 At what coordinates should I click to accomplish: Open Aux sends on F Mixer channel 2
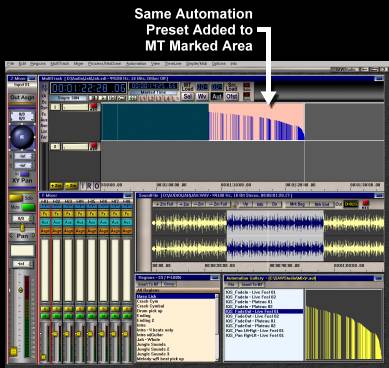pyautogui.click(x=57, y=222)
